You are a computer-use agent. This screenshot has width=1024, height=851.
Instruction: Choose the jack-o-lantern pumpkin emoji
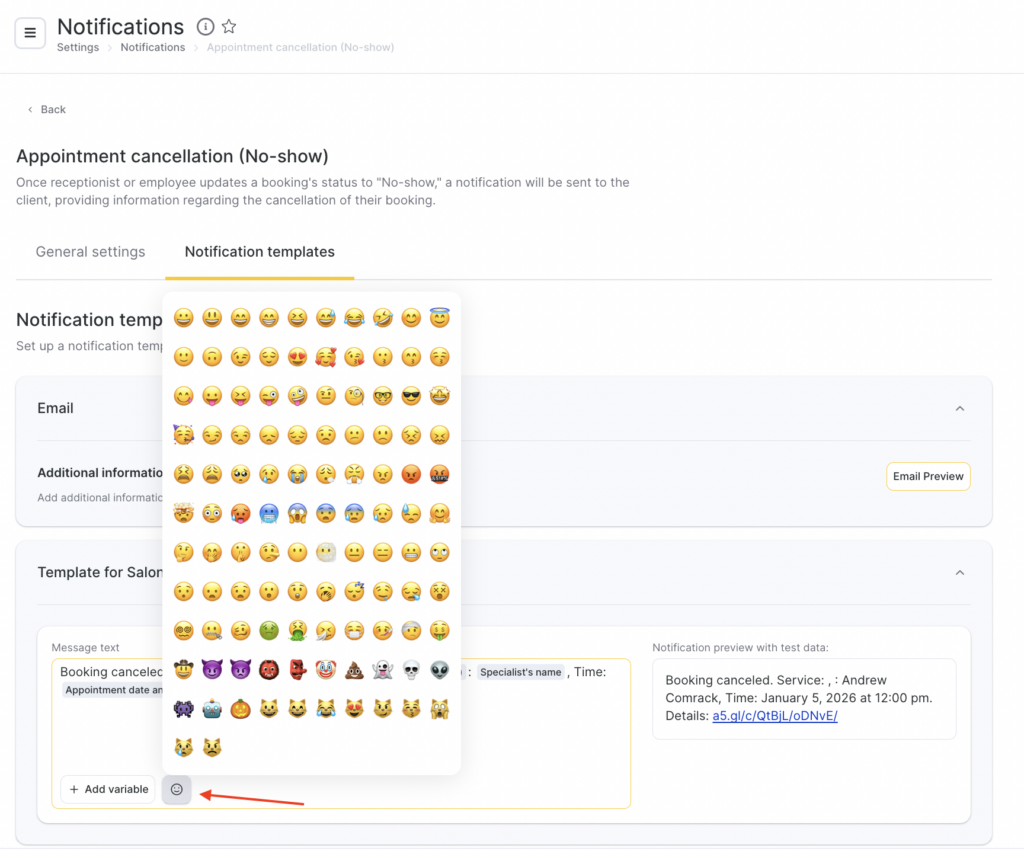point(240,709)
